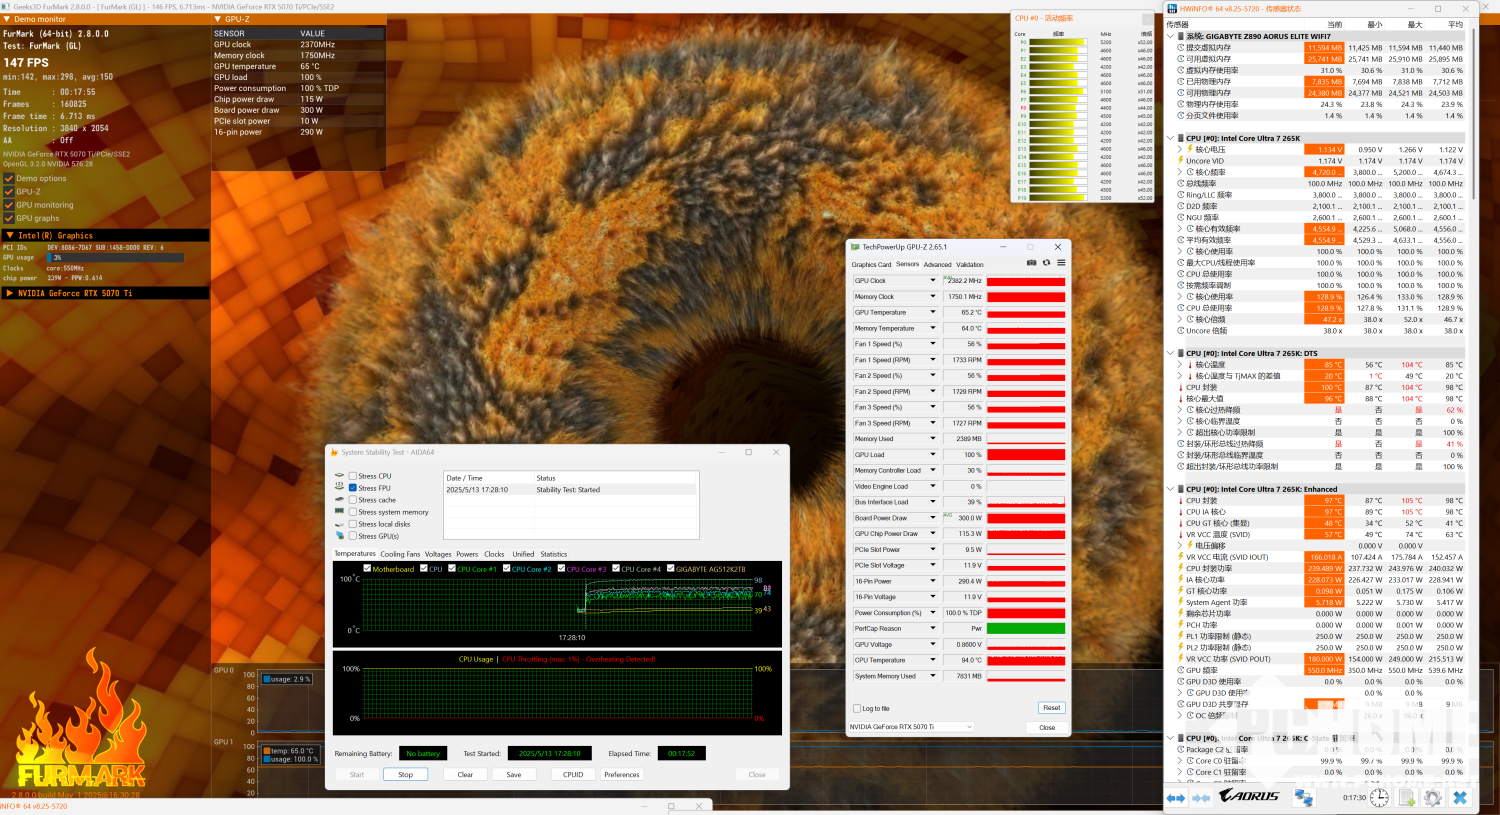Collapse the Intel Core Ultra 7 265K DTS group
The image size is (1500, 815).
point(1171,353)
